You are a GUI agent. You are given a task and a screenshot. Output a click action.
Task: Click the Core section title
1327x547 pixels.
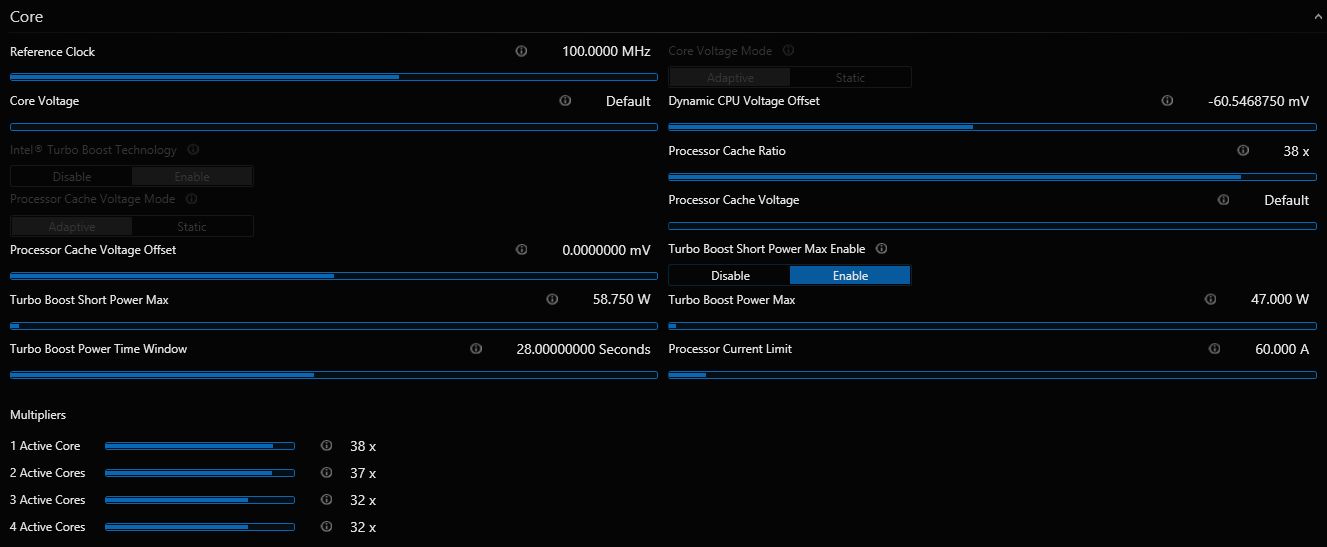[x=27, y=17]
